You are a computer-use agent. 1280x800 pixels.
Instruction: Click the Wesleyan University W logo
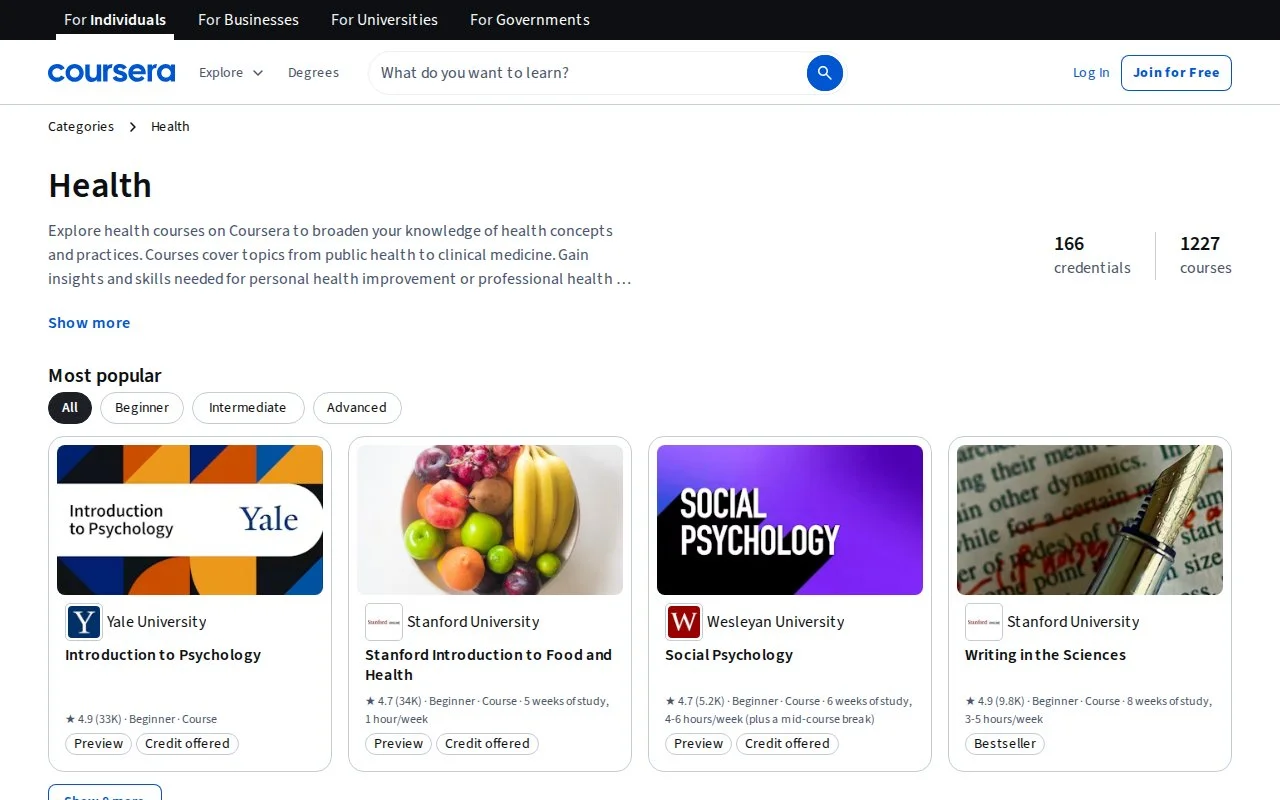(684, 622)
